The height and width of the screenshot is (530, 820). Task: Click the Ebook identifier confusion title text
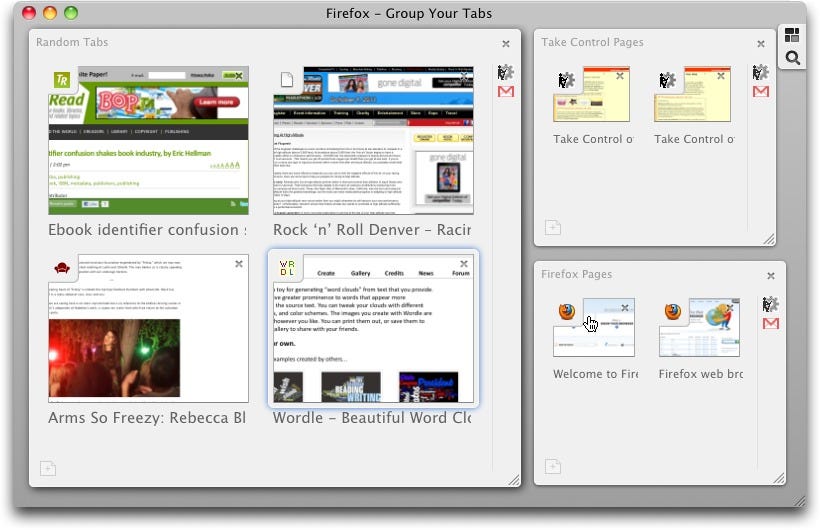pos(147,230)
